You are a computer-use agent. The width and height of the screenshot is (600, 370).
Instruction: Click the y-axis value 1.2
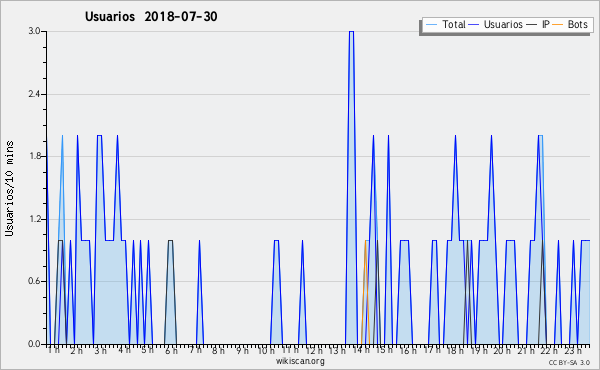(x=34, y=219)
